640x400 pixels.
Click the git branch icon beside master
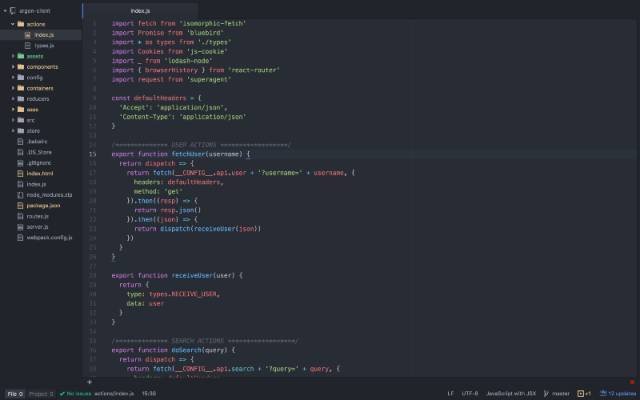[546, 393]
